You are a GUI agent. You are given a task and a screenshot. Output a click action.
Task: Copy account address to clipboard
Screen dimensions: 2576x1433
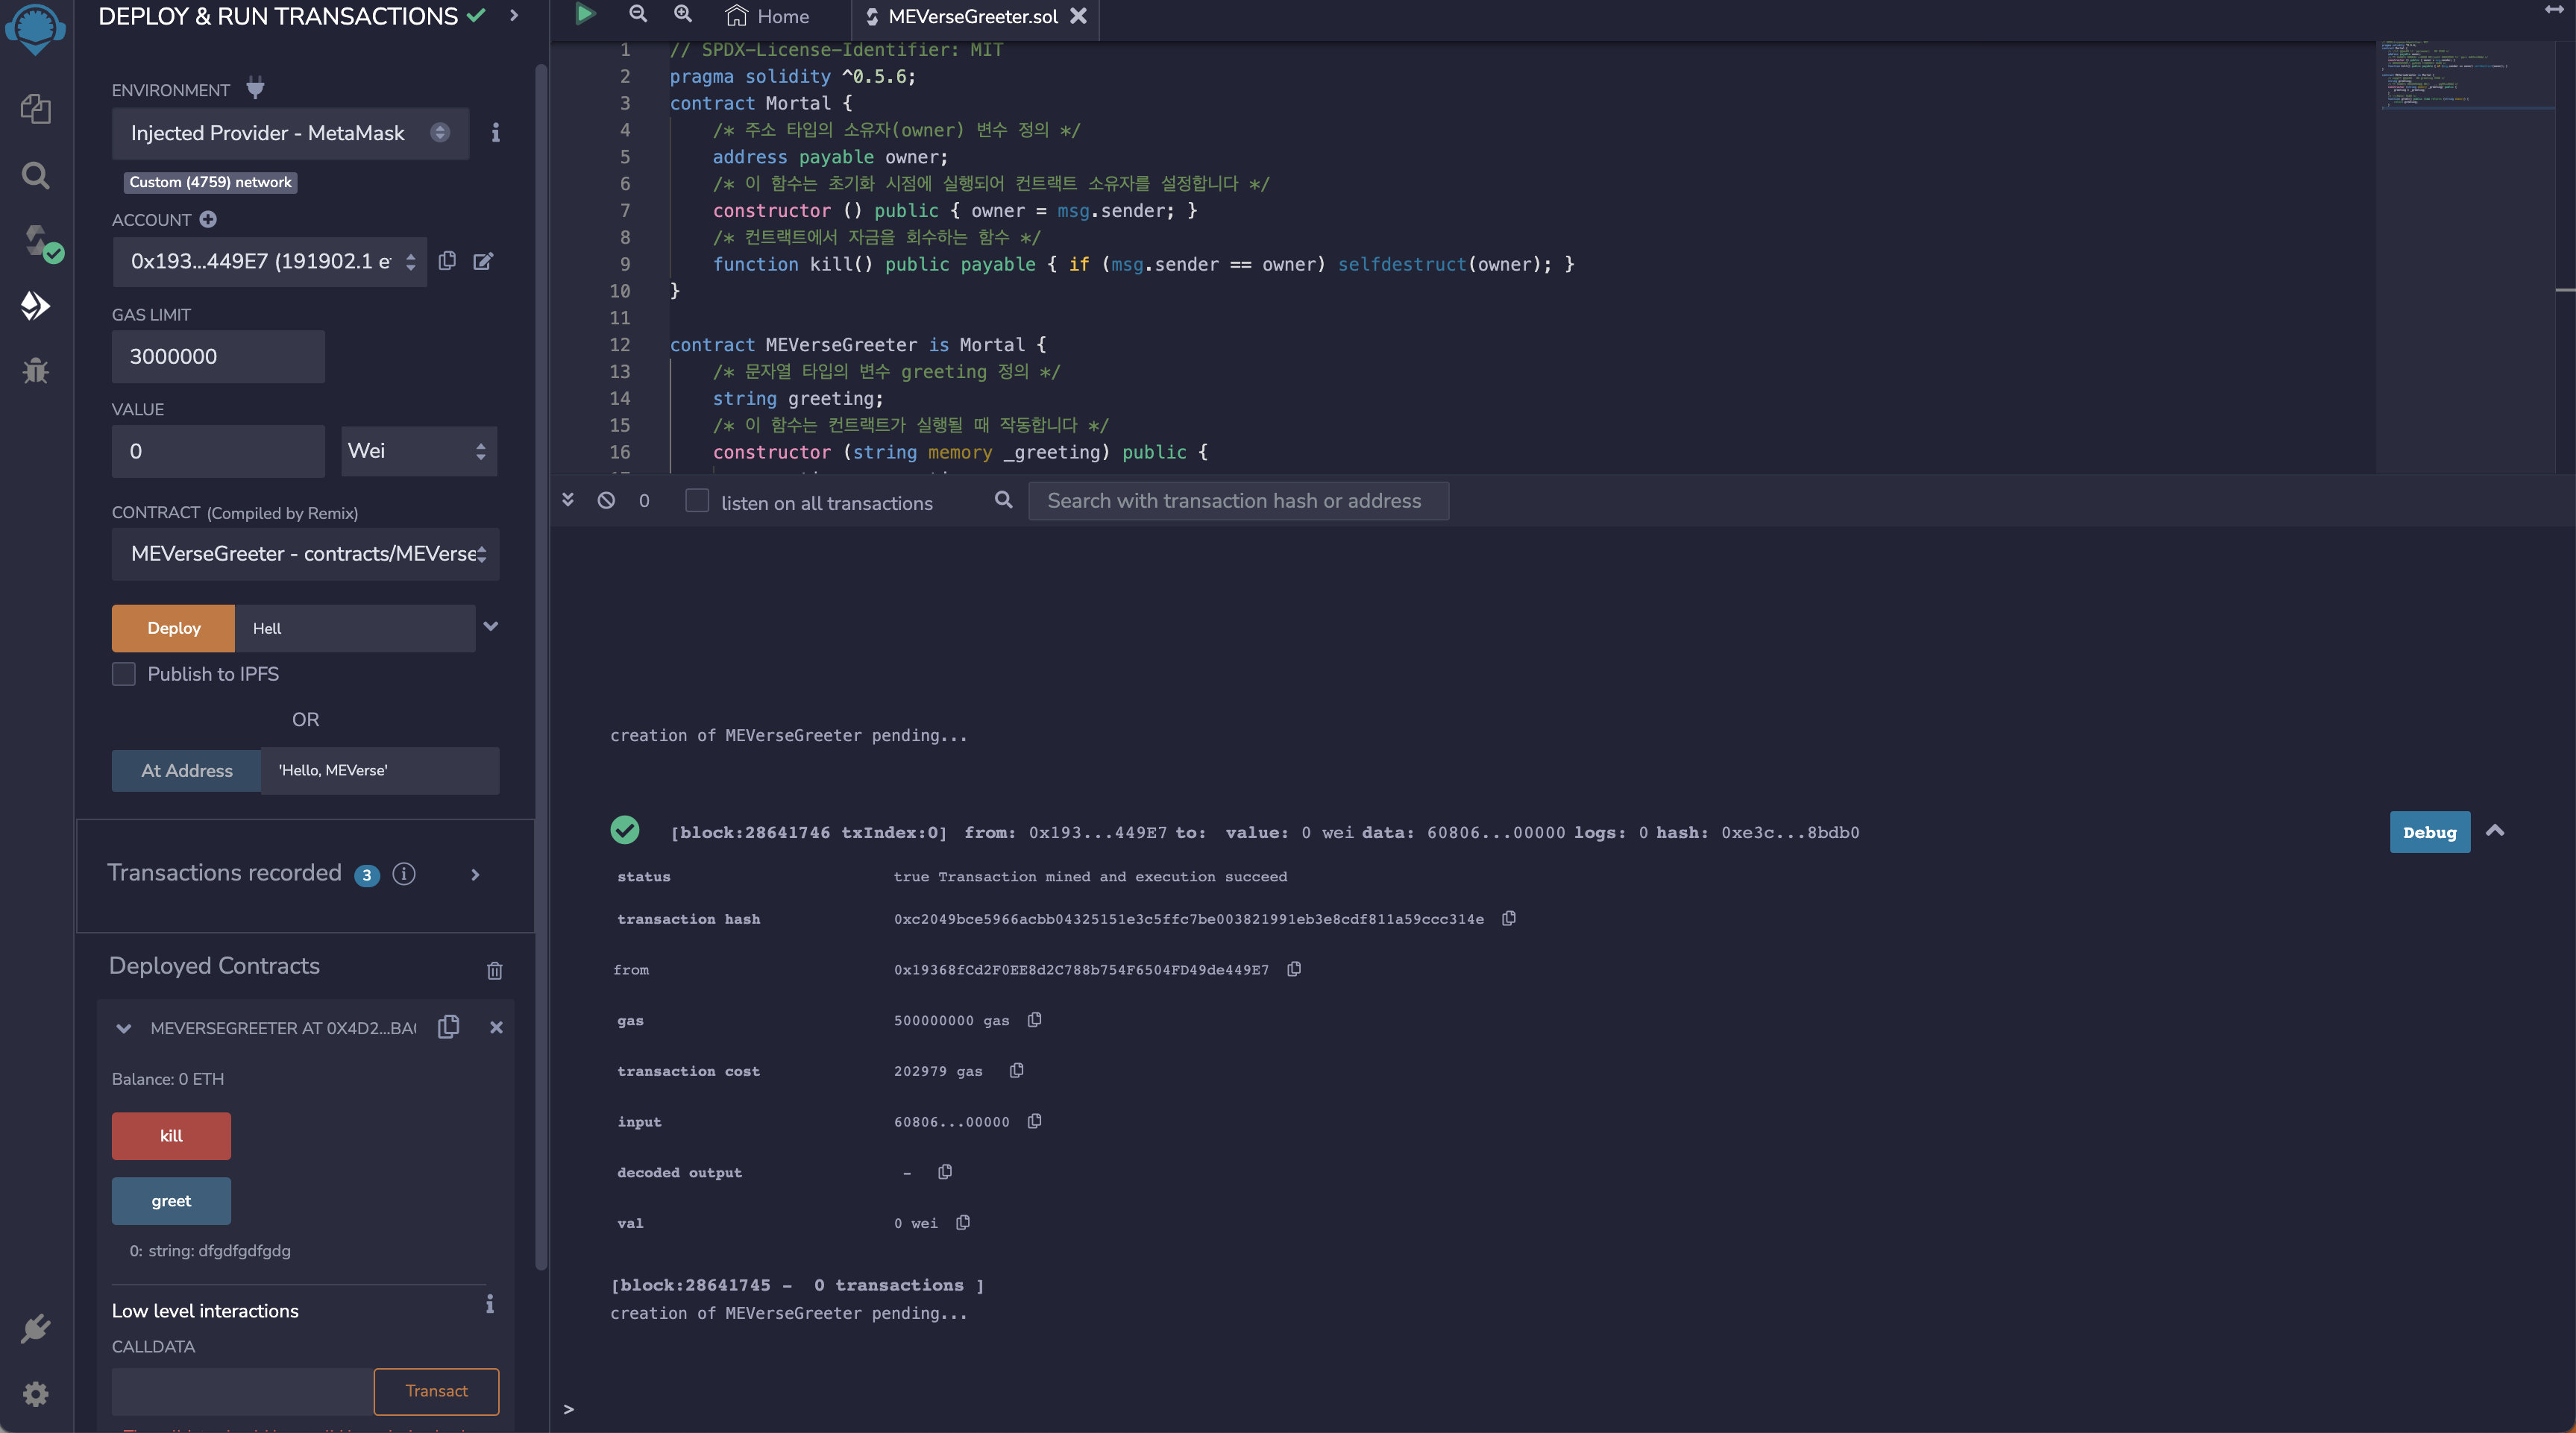447,261
